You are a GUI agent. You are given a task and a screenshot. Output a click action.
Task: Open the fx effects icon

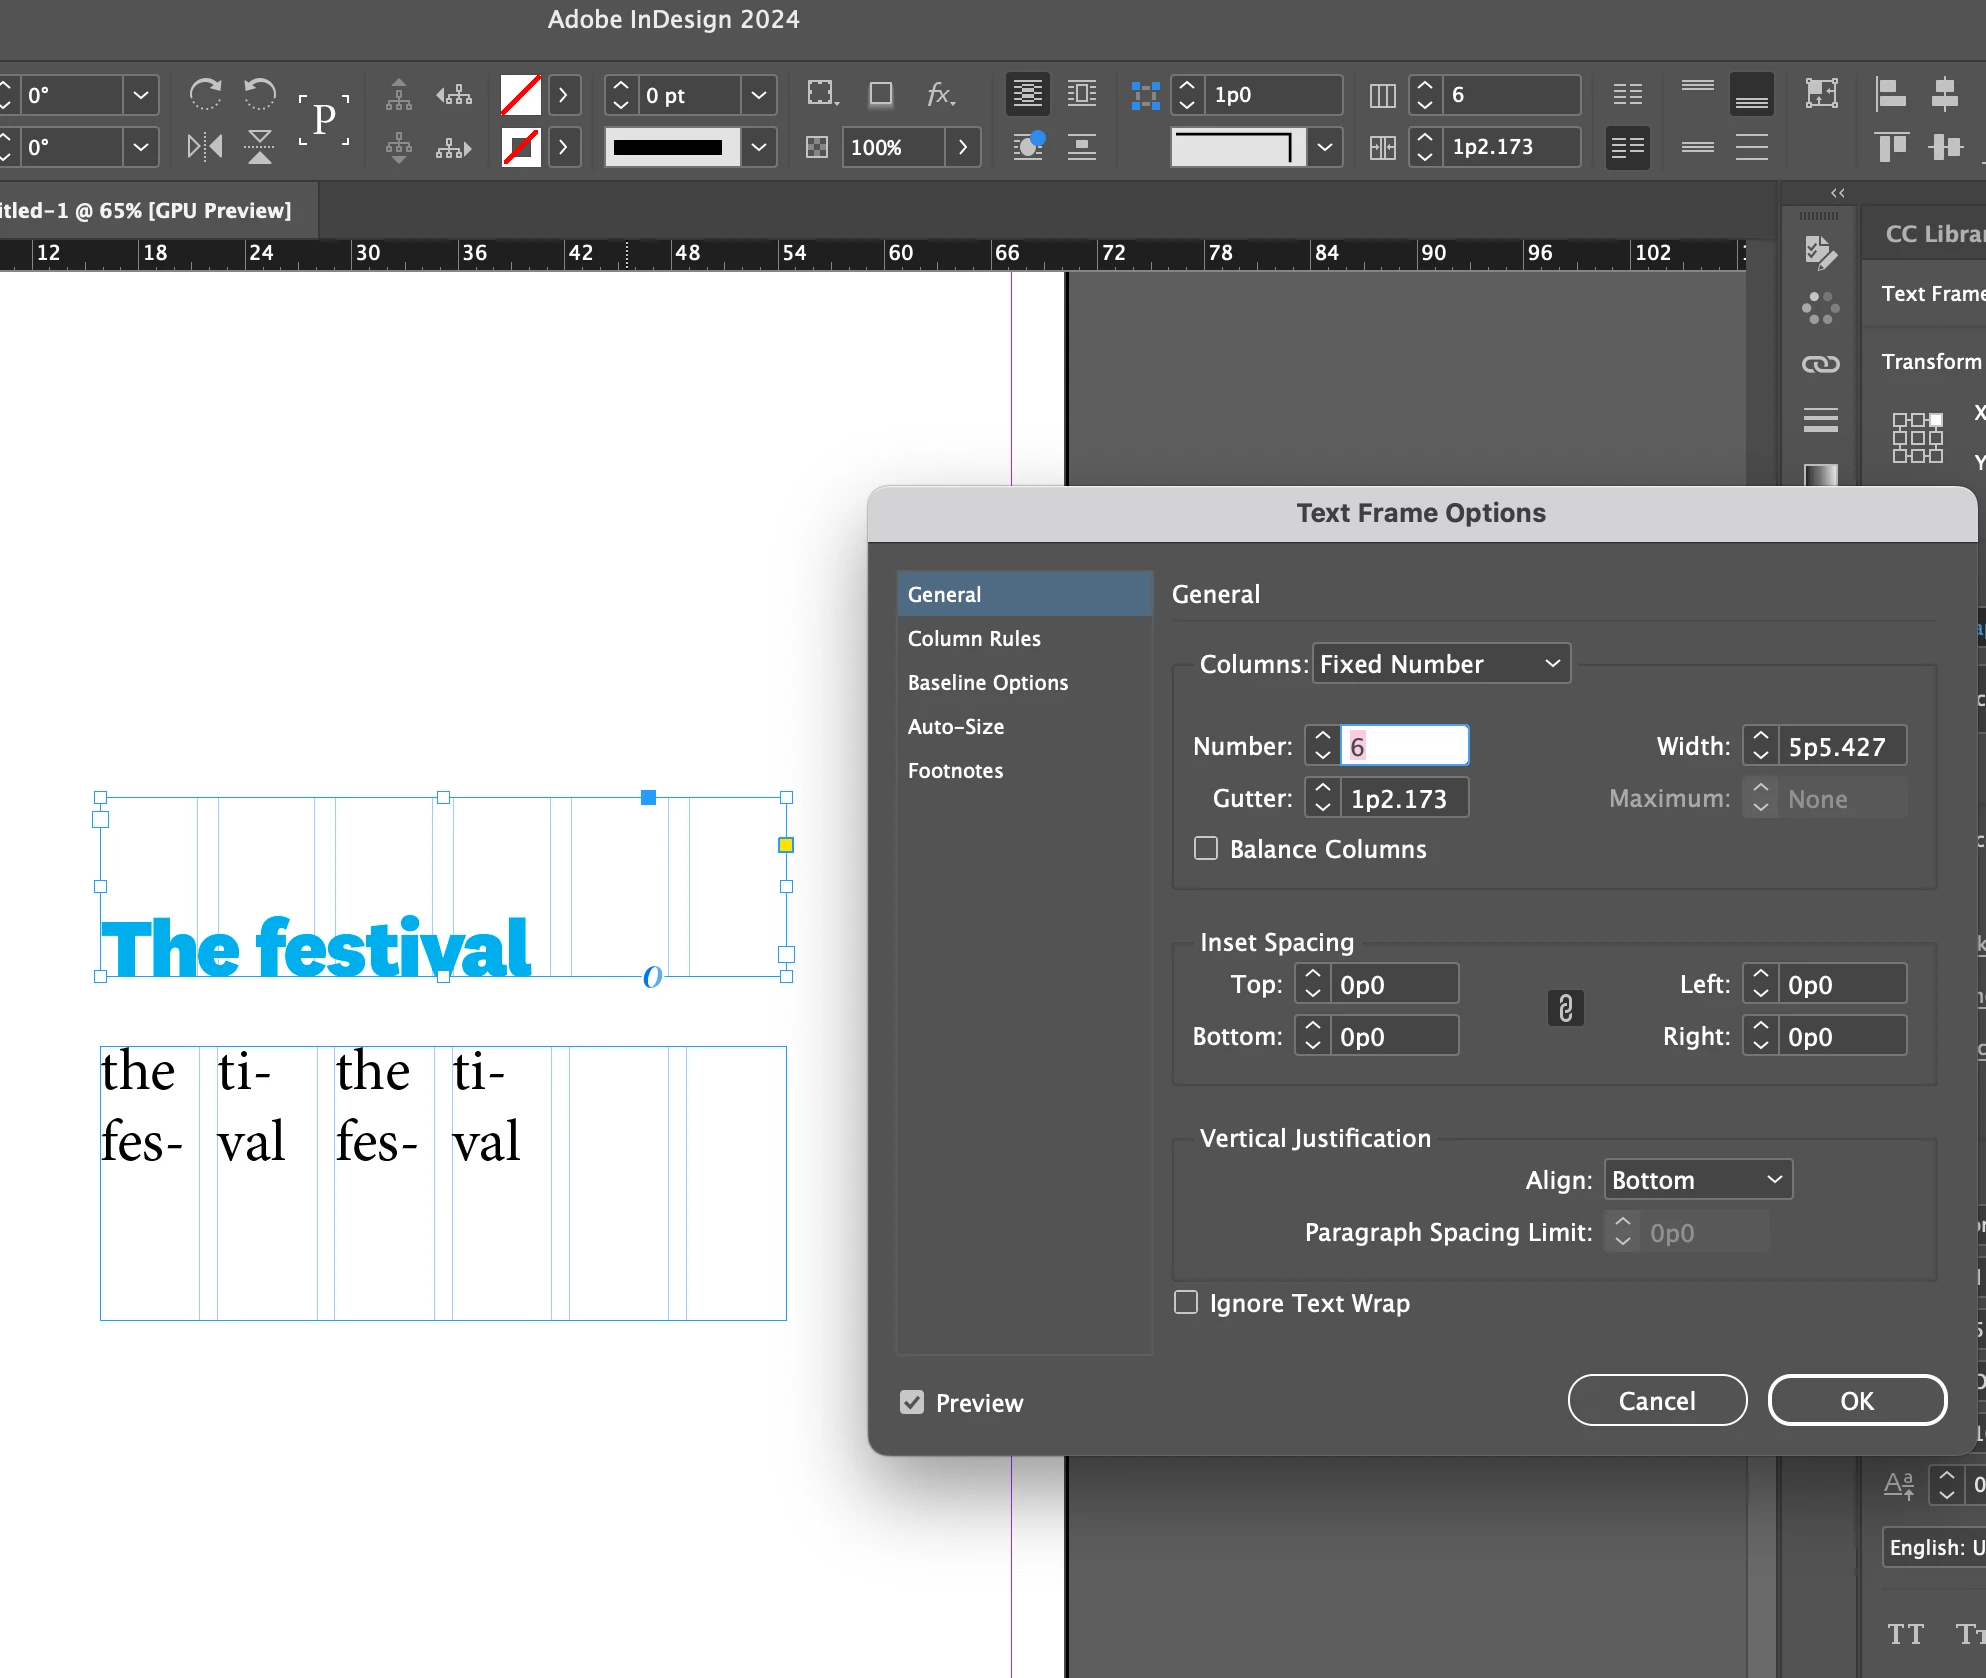point(940,95)
